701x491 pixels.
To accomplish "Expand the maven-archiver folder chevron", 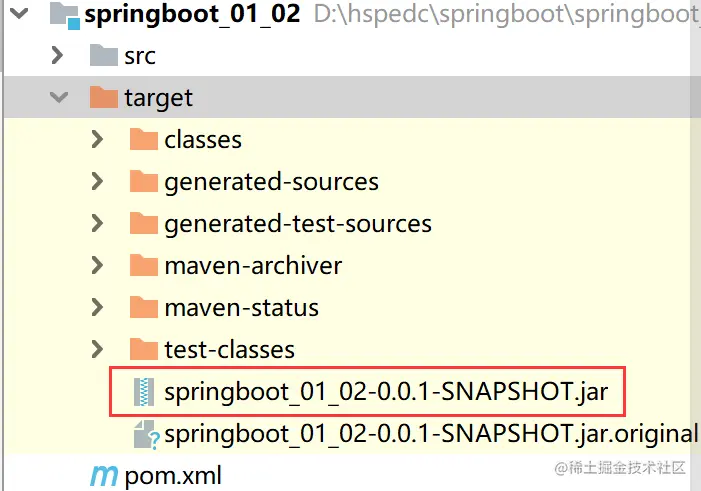I will tap(97, 265).
